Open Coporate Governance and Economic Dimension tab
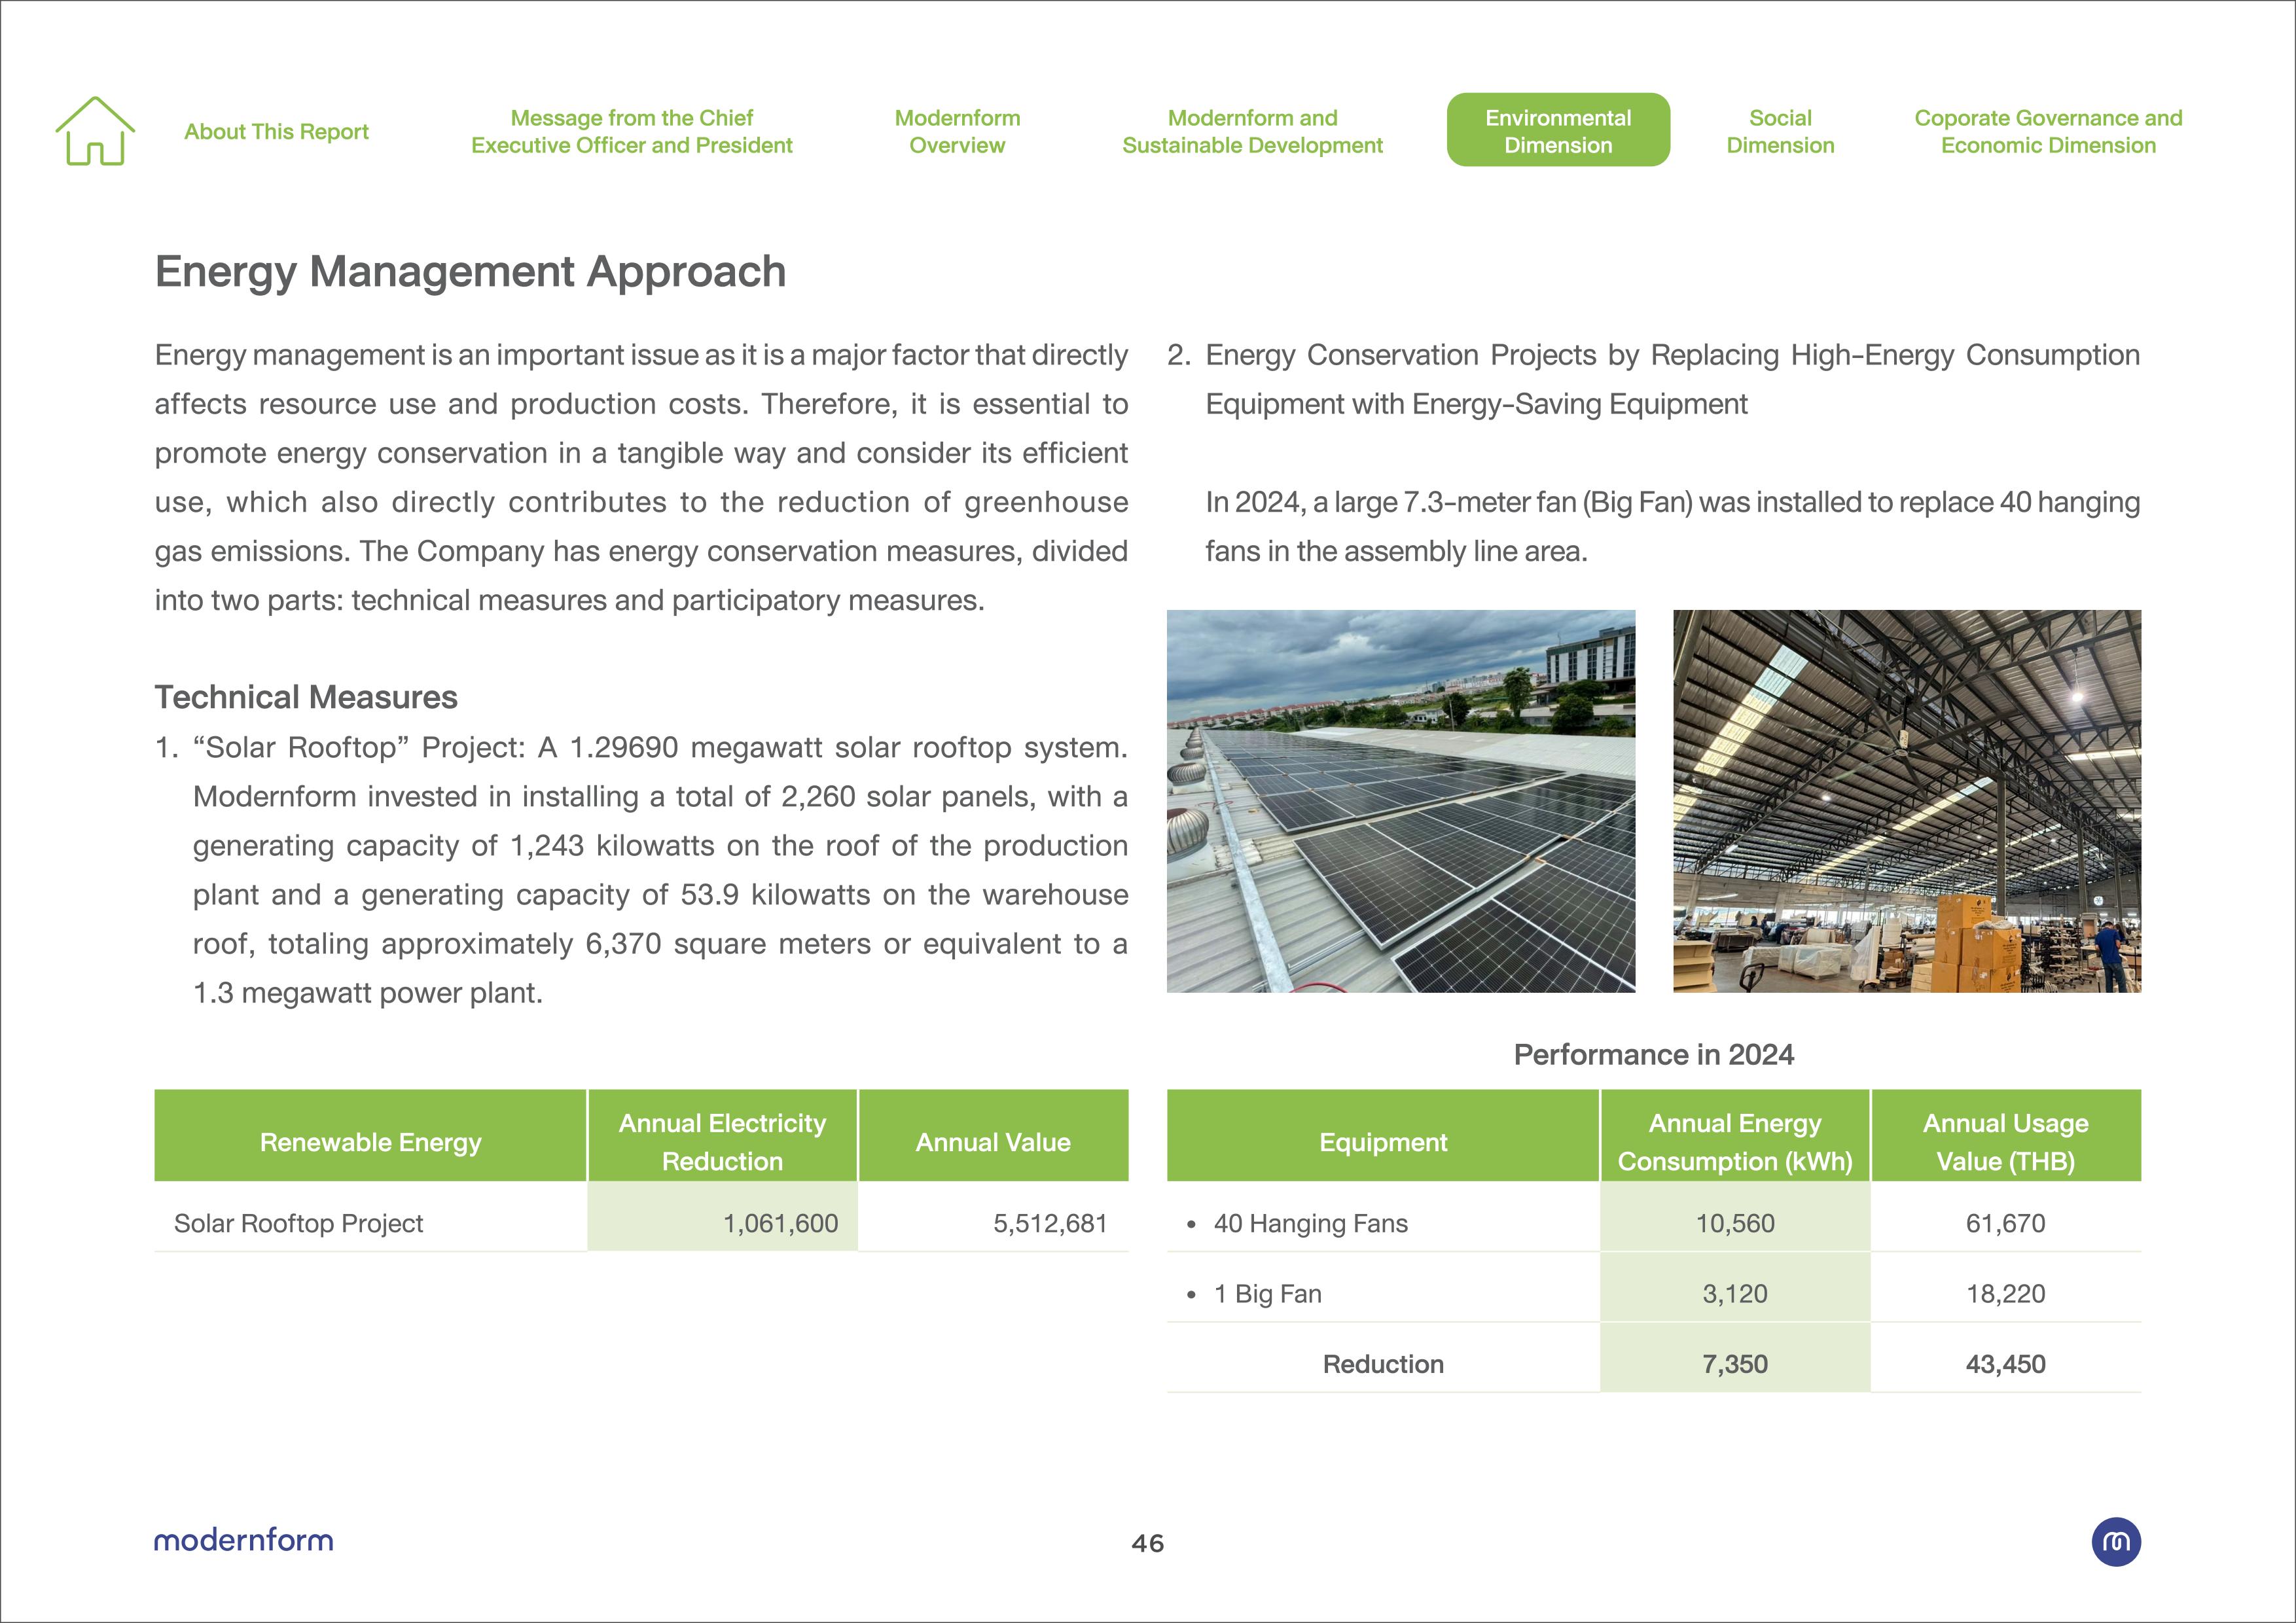 click(2047, 132)
